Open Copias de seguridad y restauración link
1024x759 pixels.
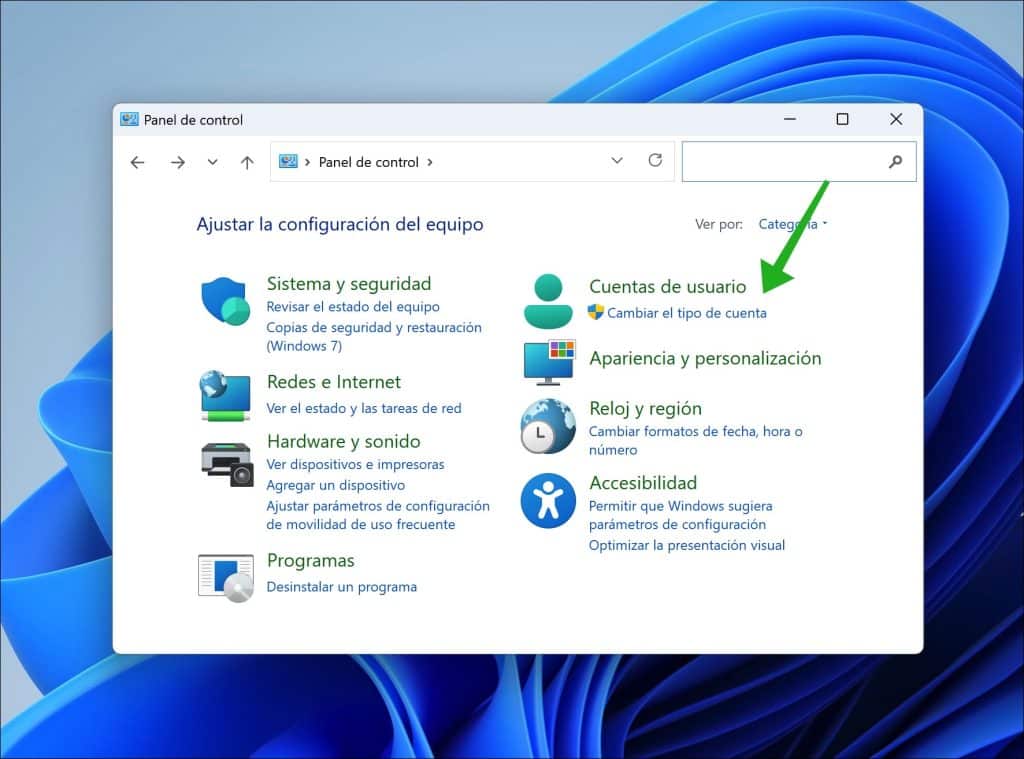tap(374, 336)
